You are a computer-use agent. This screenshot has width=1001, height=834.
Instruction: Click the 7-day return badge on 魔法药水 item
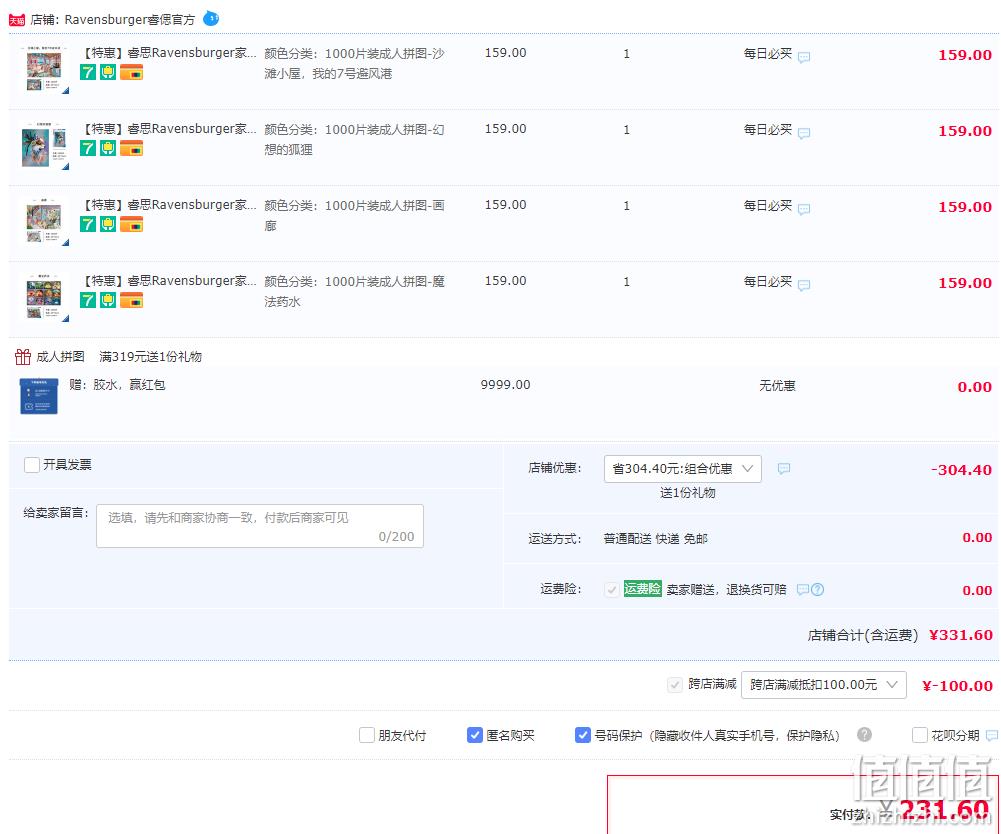point(88,301)
